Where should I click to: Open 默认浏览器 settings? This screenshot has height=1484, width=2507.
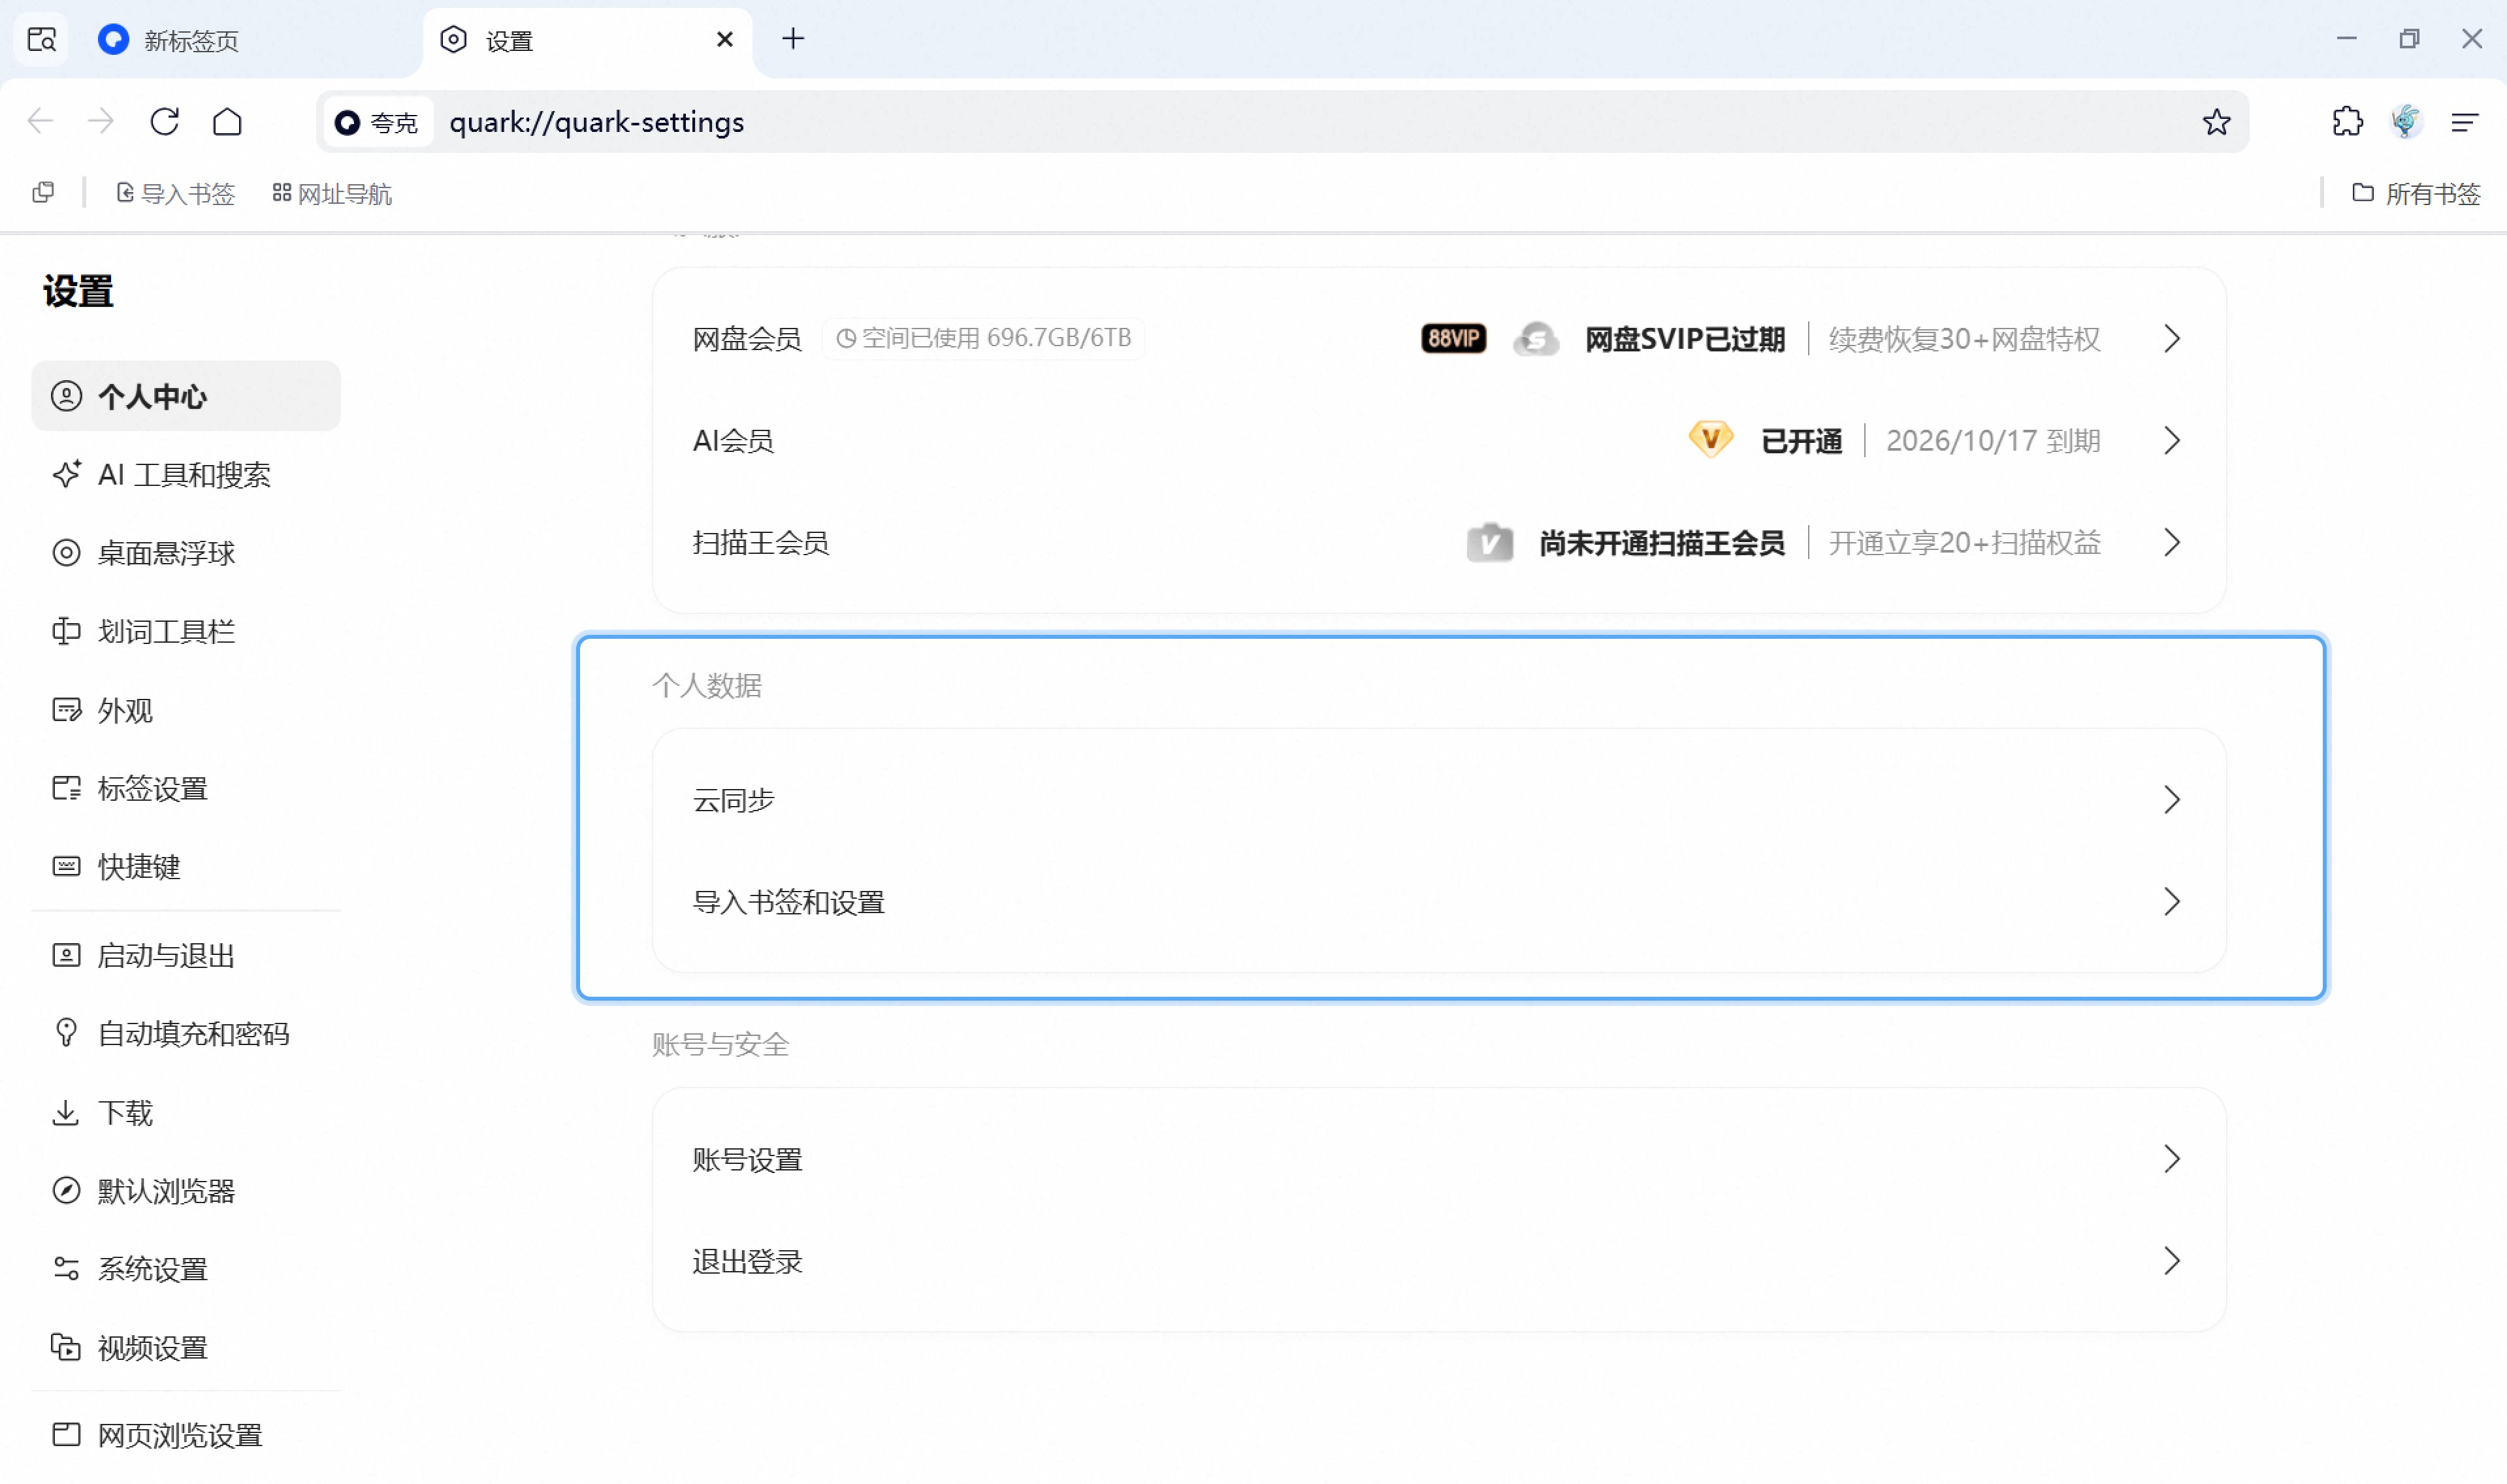pos(186,1191)
